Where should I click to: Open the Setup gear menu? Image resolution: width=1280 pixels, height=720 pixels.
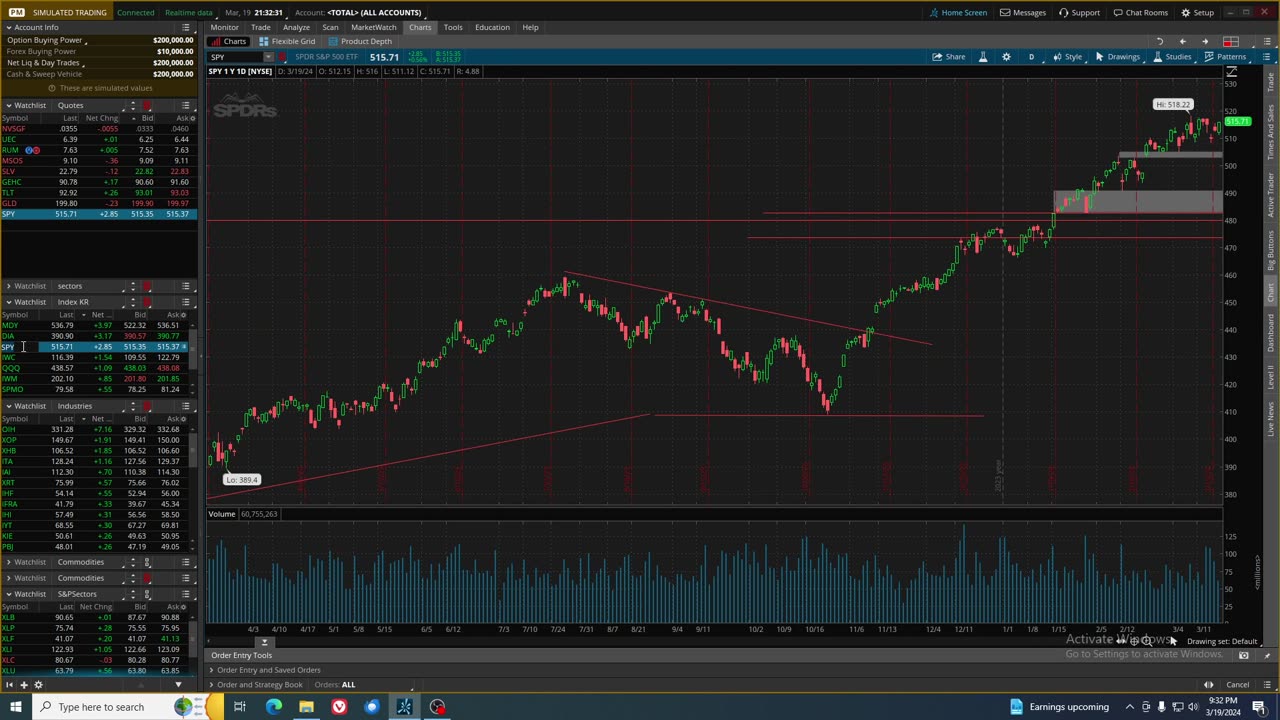point(1197,12)
